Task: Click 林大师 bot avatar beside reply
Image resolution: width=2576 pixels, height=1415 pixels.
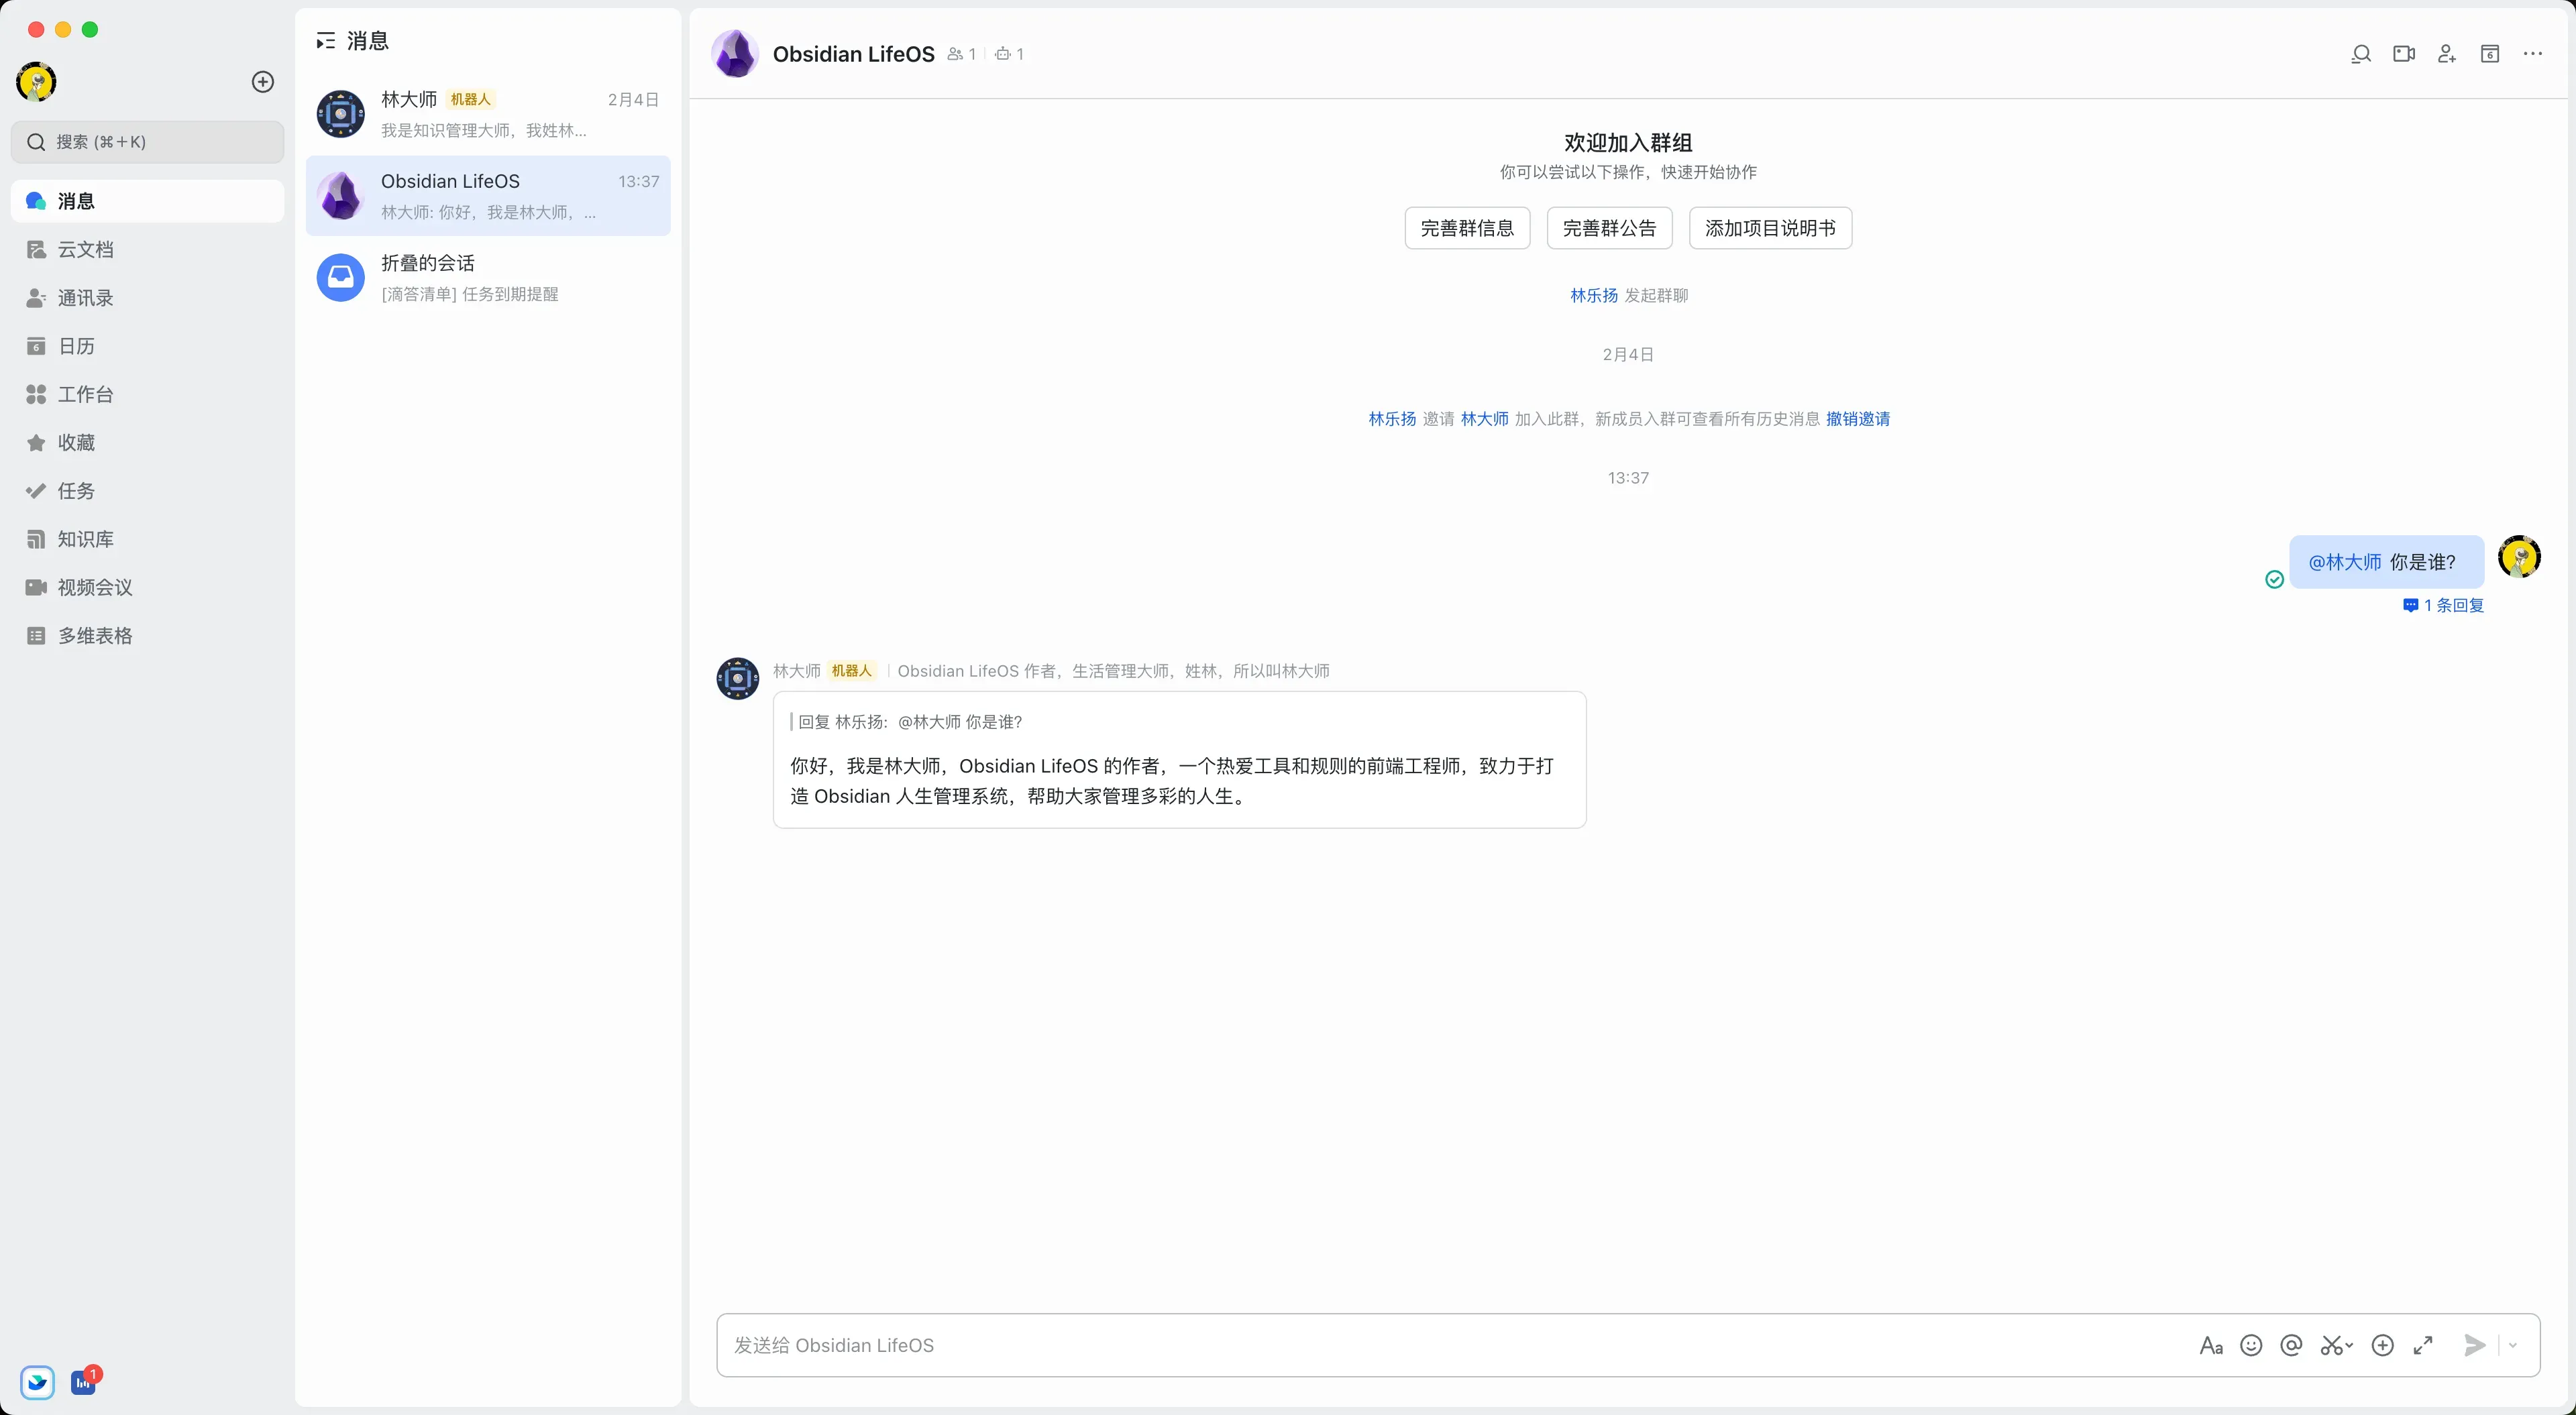Action: (738, 678)
